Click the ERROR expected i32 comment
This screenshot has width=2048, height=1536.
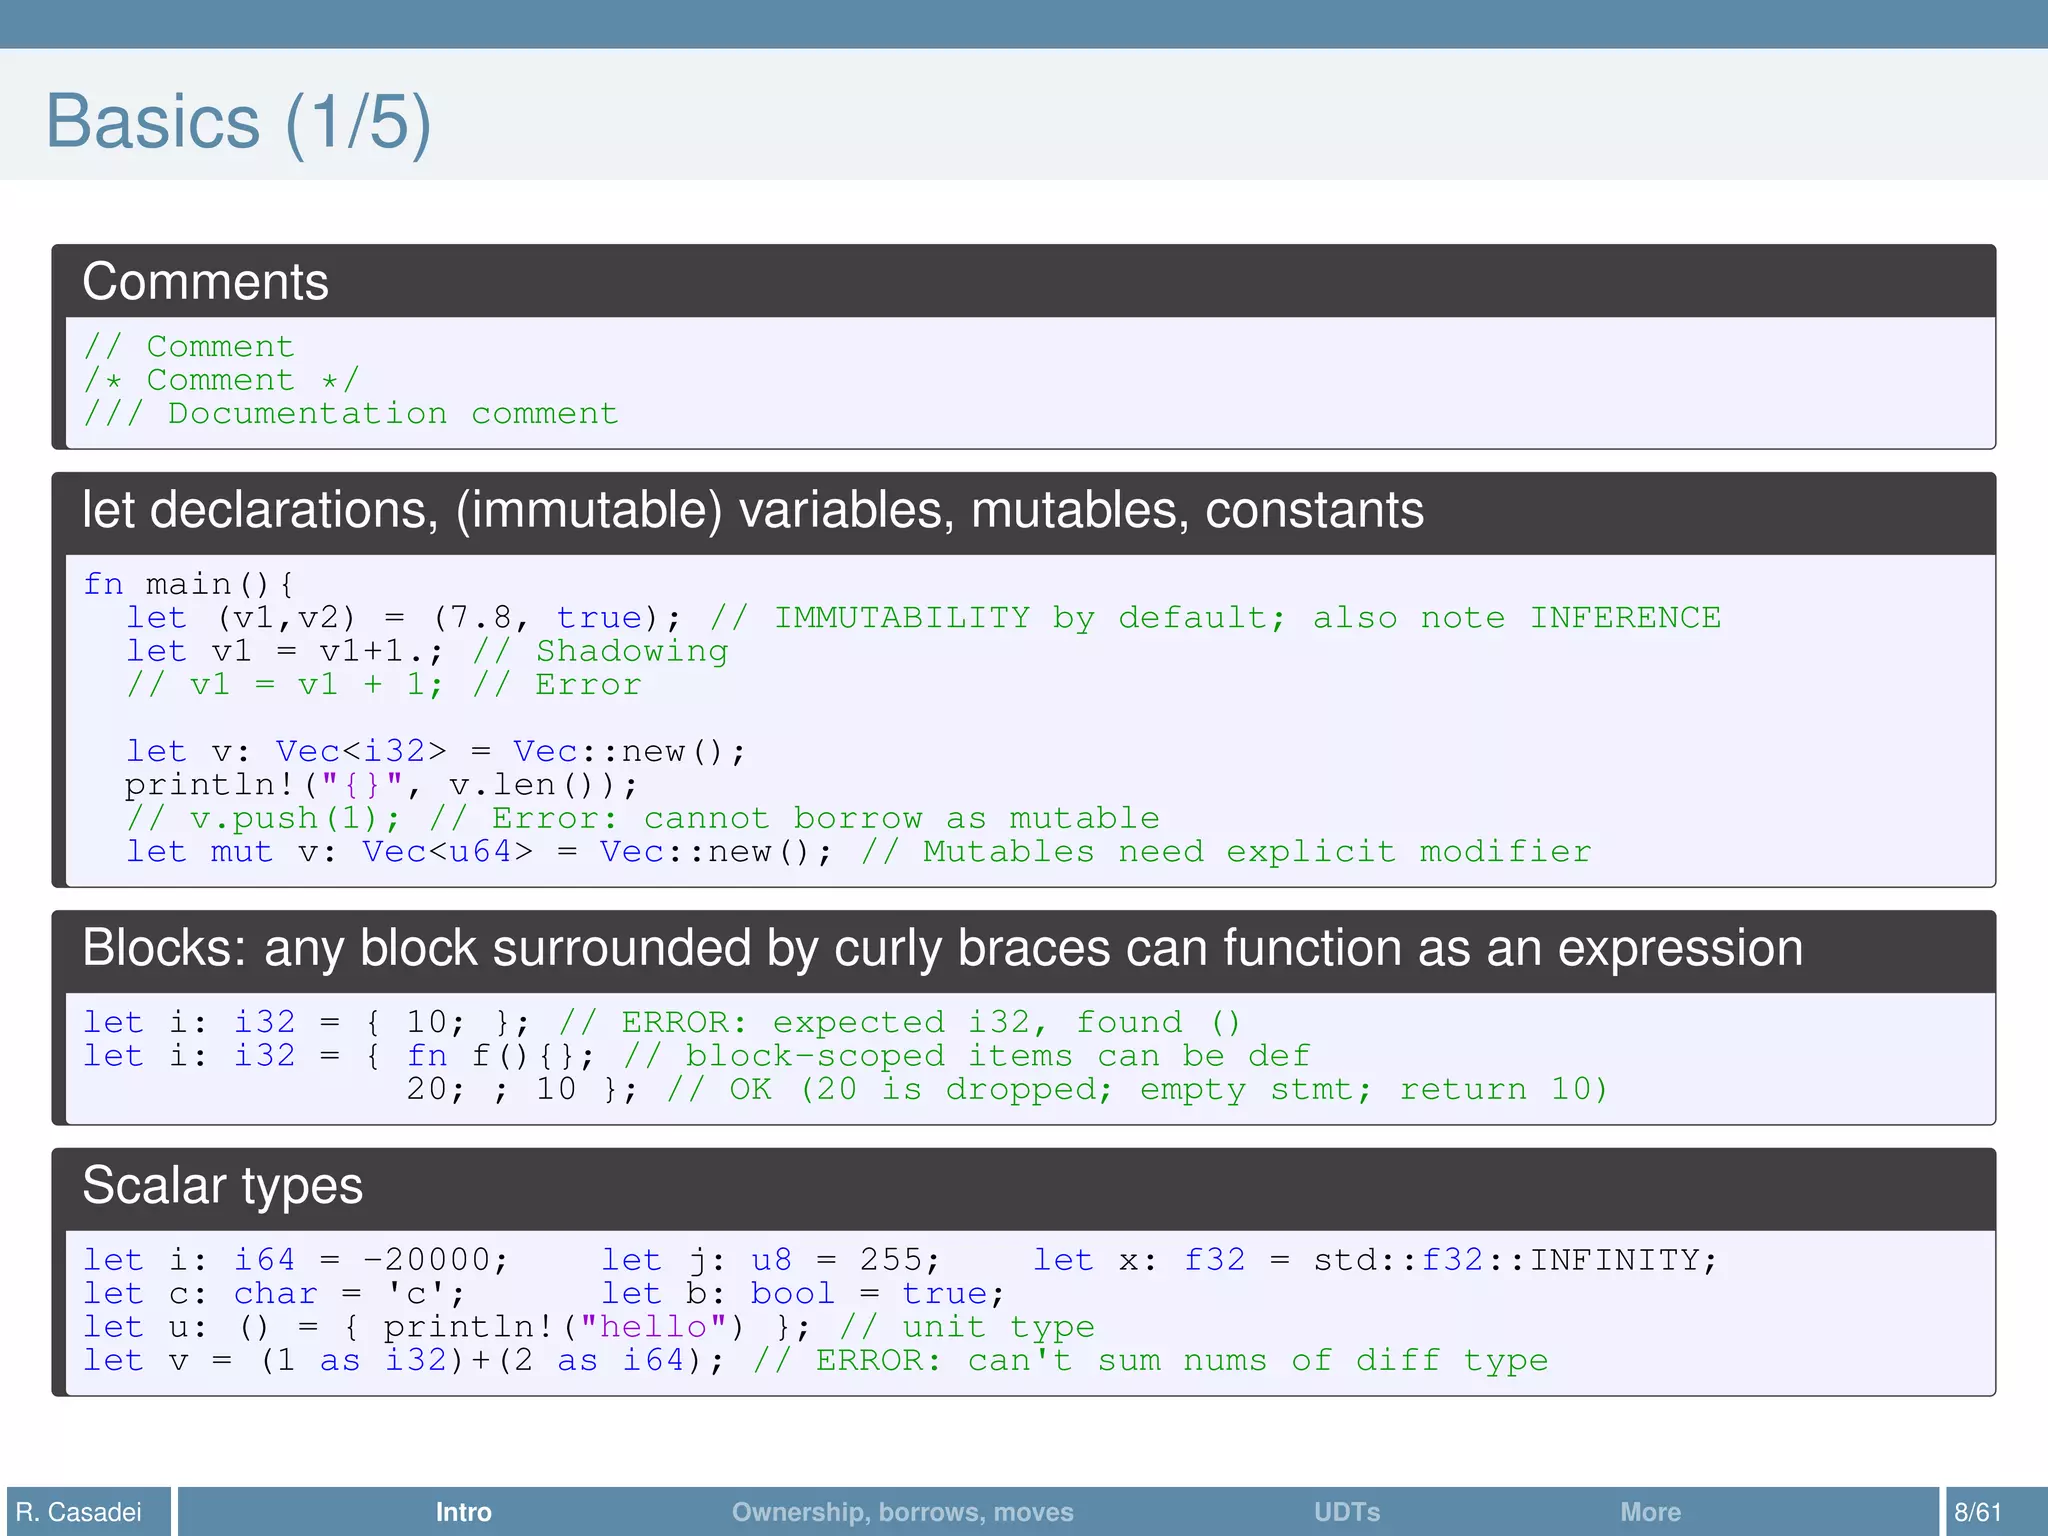(x=900, y=1022)
